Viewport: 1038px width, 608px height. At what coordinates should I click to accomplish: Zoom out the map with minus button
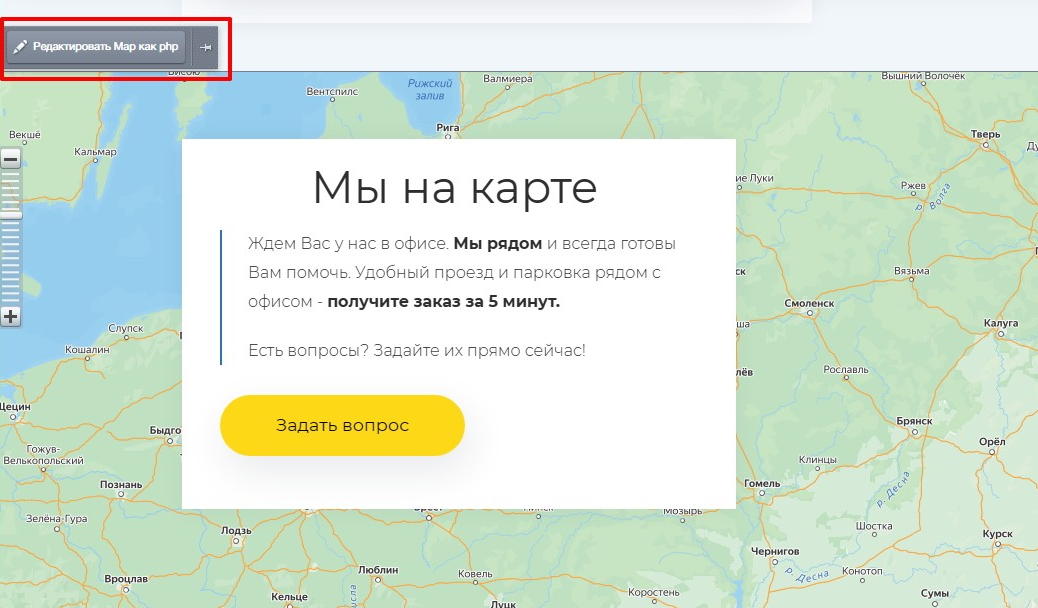[10, 159]
